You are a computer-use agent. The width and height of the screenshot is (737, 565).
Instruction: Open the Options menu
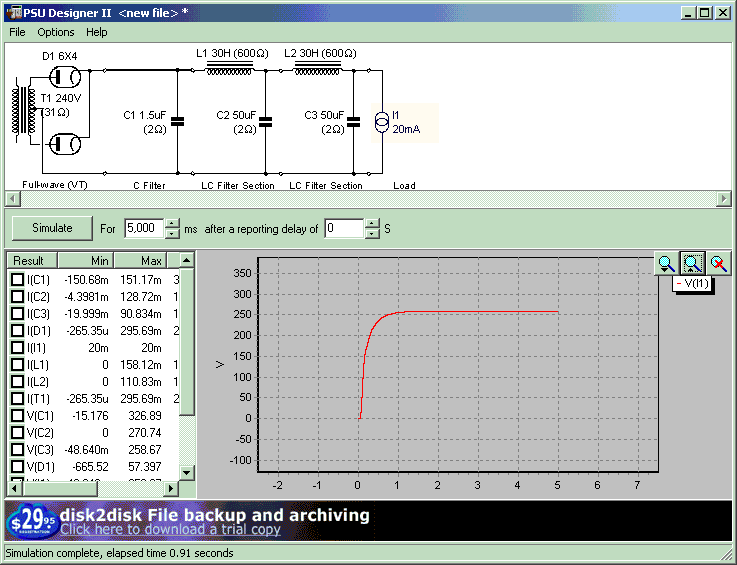[x=56, y=32]
